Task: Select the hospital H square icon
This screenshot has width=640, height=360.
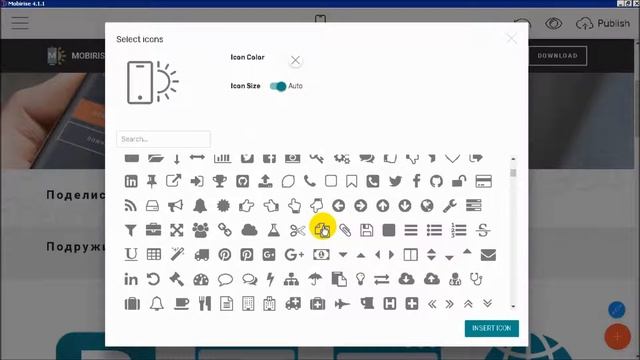Action: pyautogui.click(x=390, y=304)
